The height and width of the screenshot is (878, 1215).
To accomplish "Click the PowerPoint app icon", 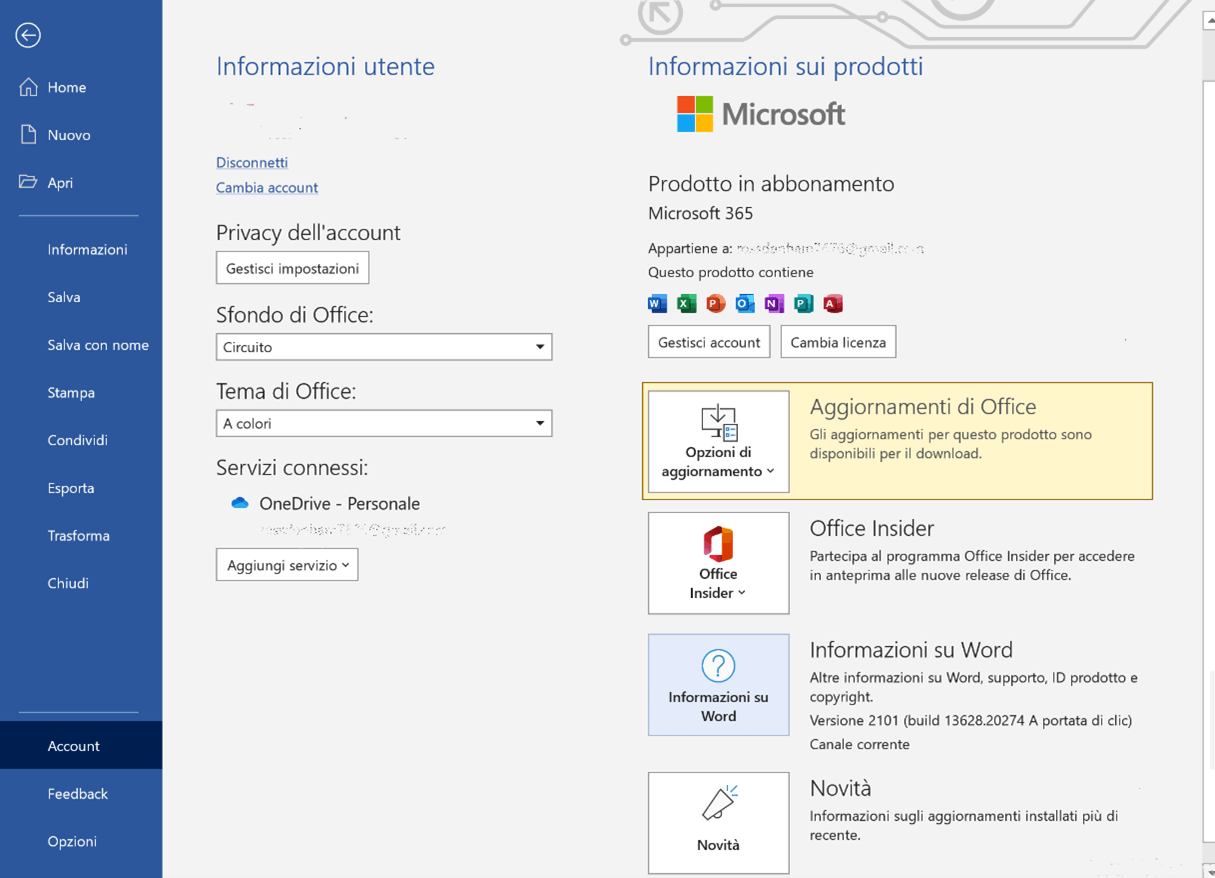I will pos(715,303).
